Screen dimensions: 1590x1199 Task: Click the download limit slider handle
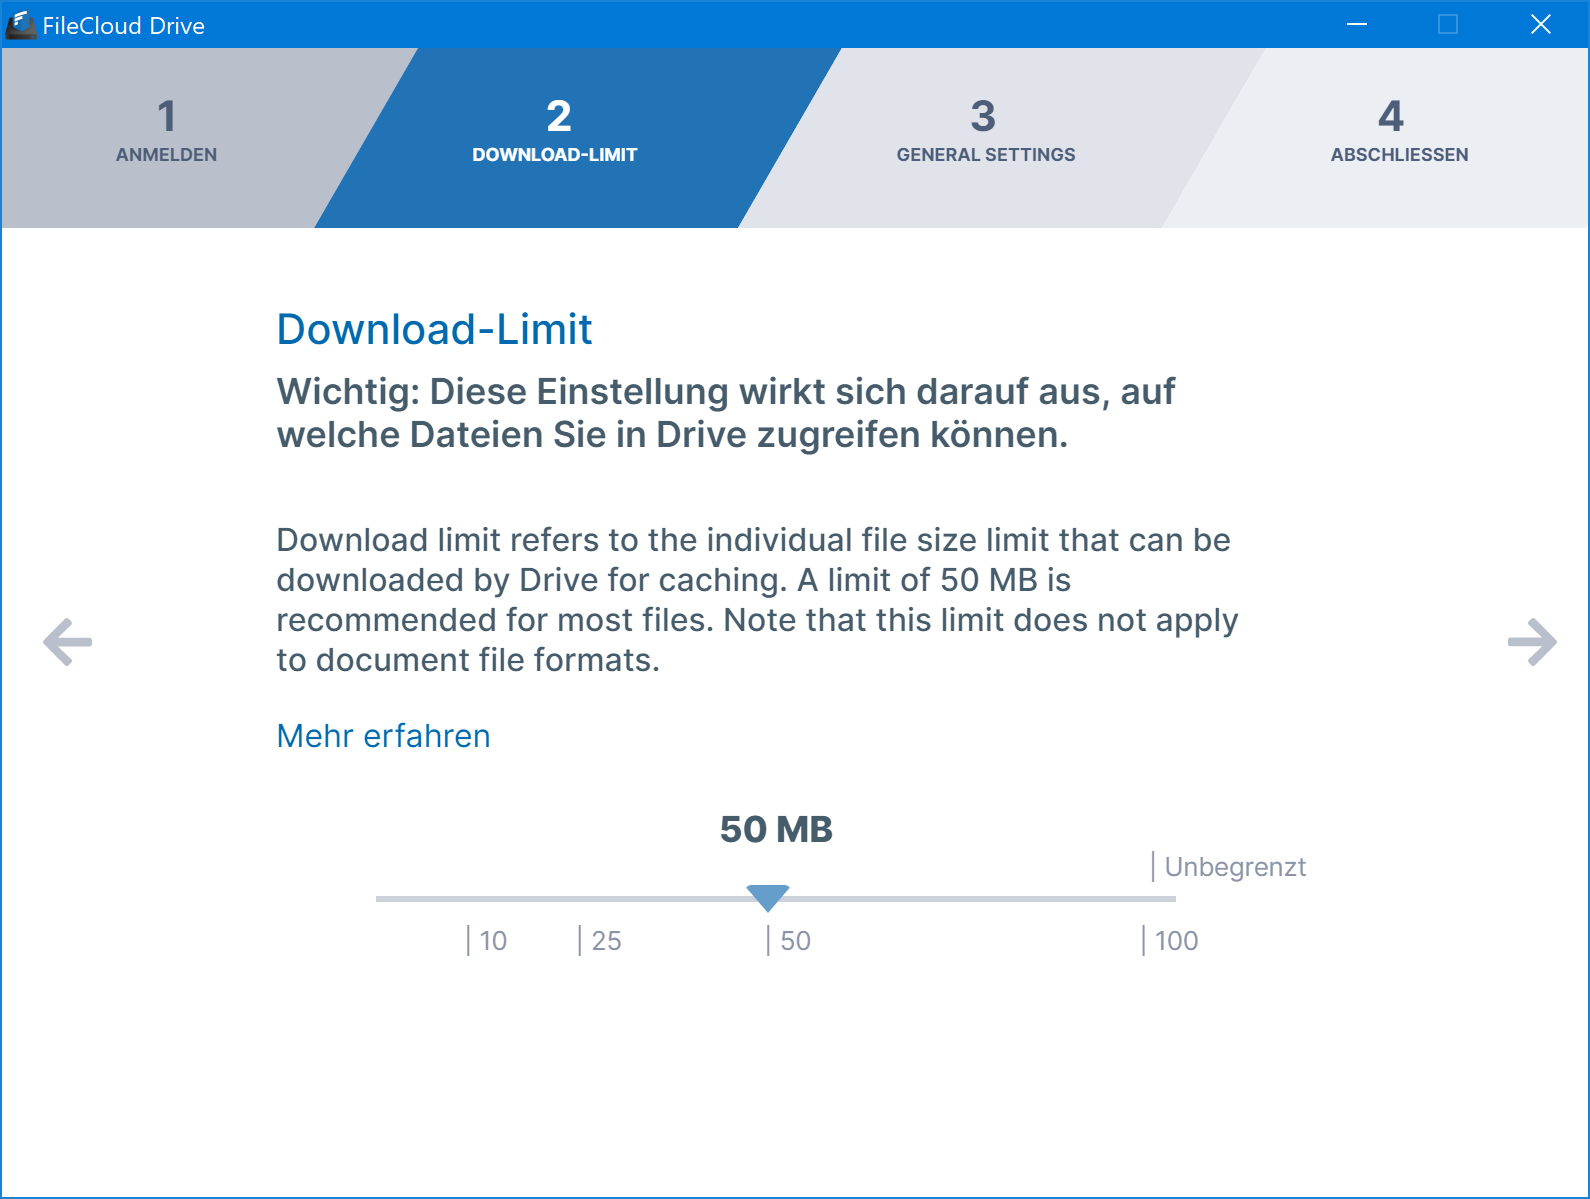768,898
